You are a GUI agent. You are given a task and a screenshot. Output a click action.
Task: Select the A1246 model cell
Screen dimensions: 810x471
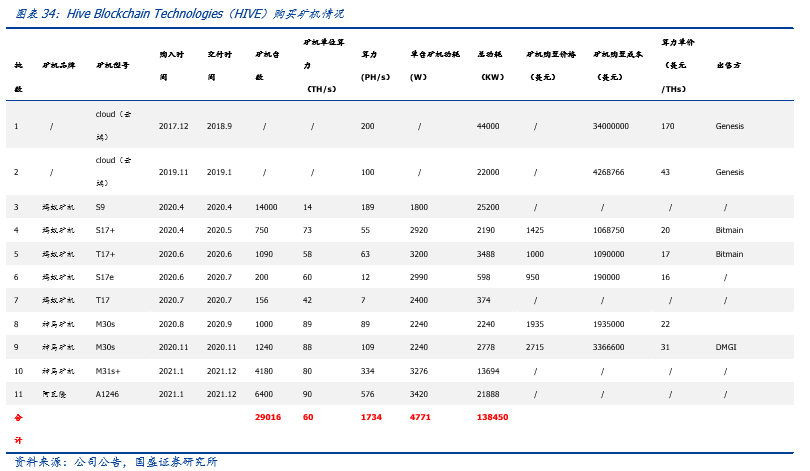click(107, 394)
